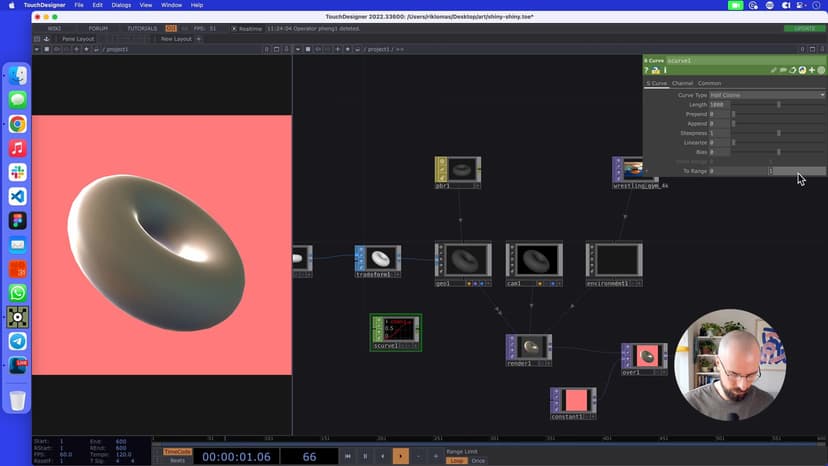Viewport: 828px width, 466px height.
Task: Click the Python help icon in parameter panel
Action: click(x=656, y=70)
